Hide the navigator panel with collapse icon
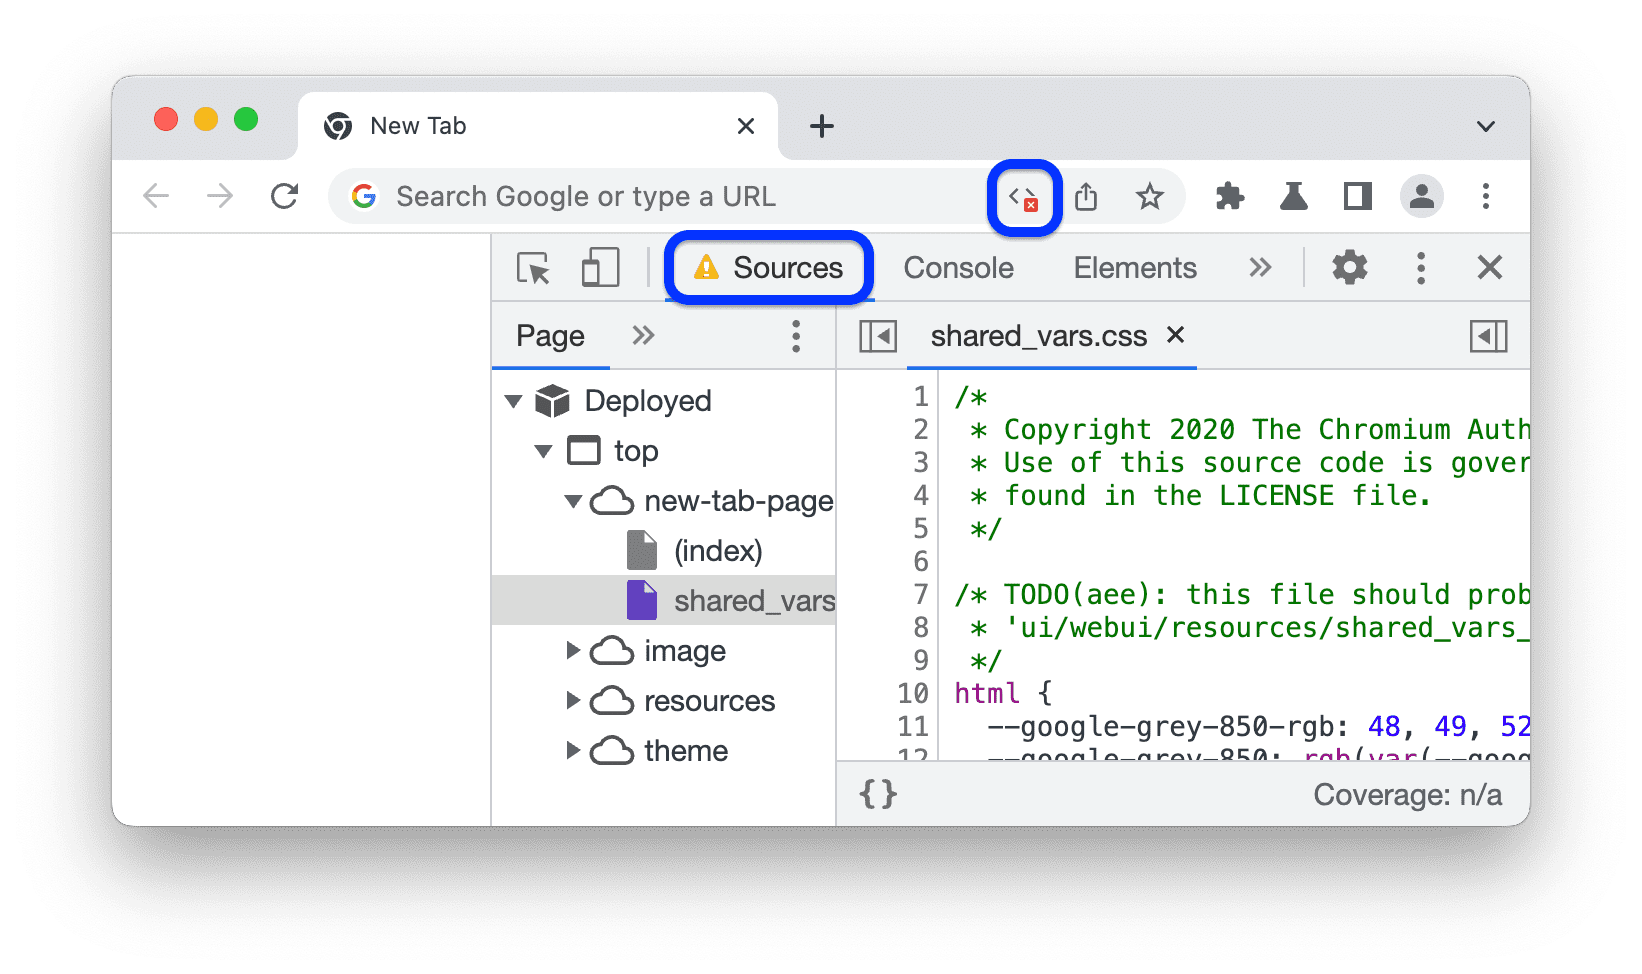The image size is (1642, 974). tap(877, 336)
